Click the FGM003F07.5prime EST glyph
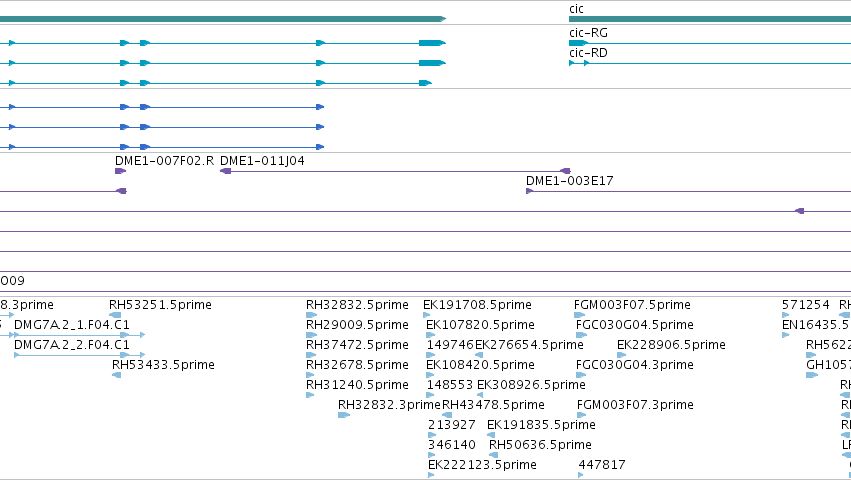The width and height of the screenshot is (851, 480). (x=580, y=315)
